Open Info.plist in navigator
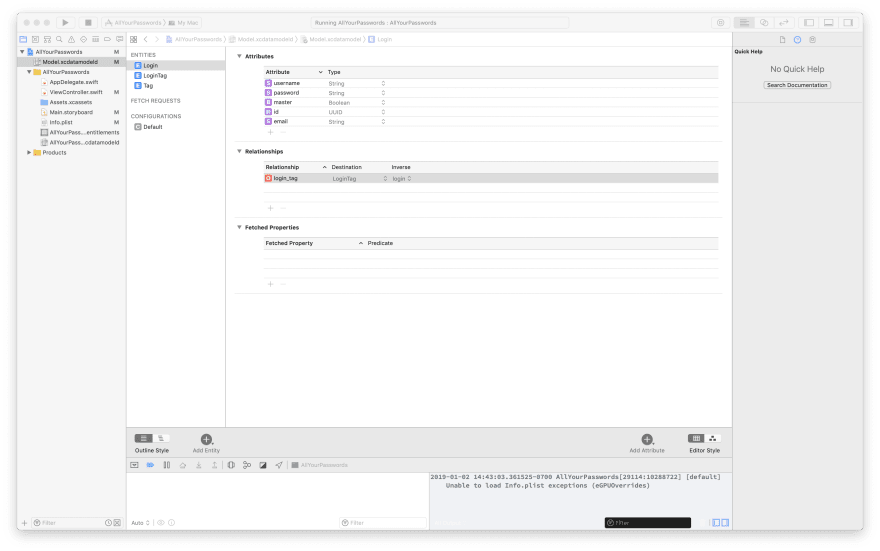 coord(61,122)
